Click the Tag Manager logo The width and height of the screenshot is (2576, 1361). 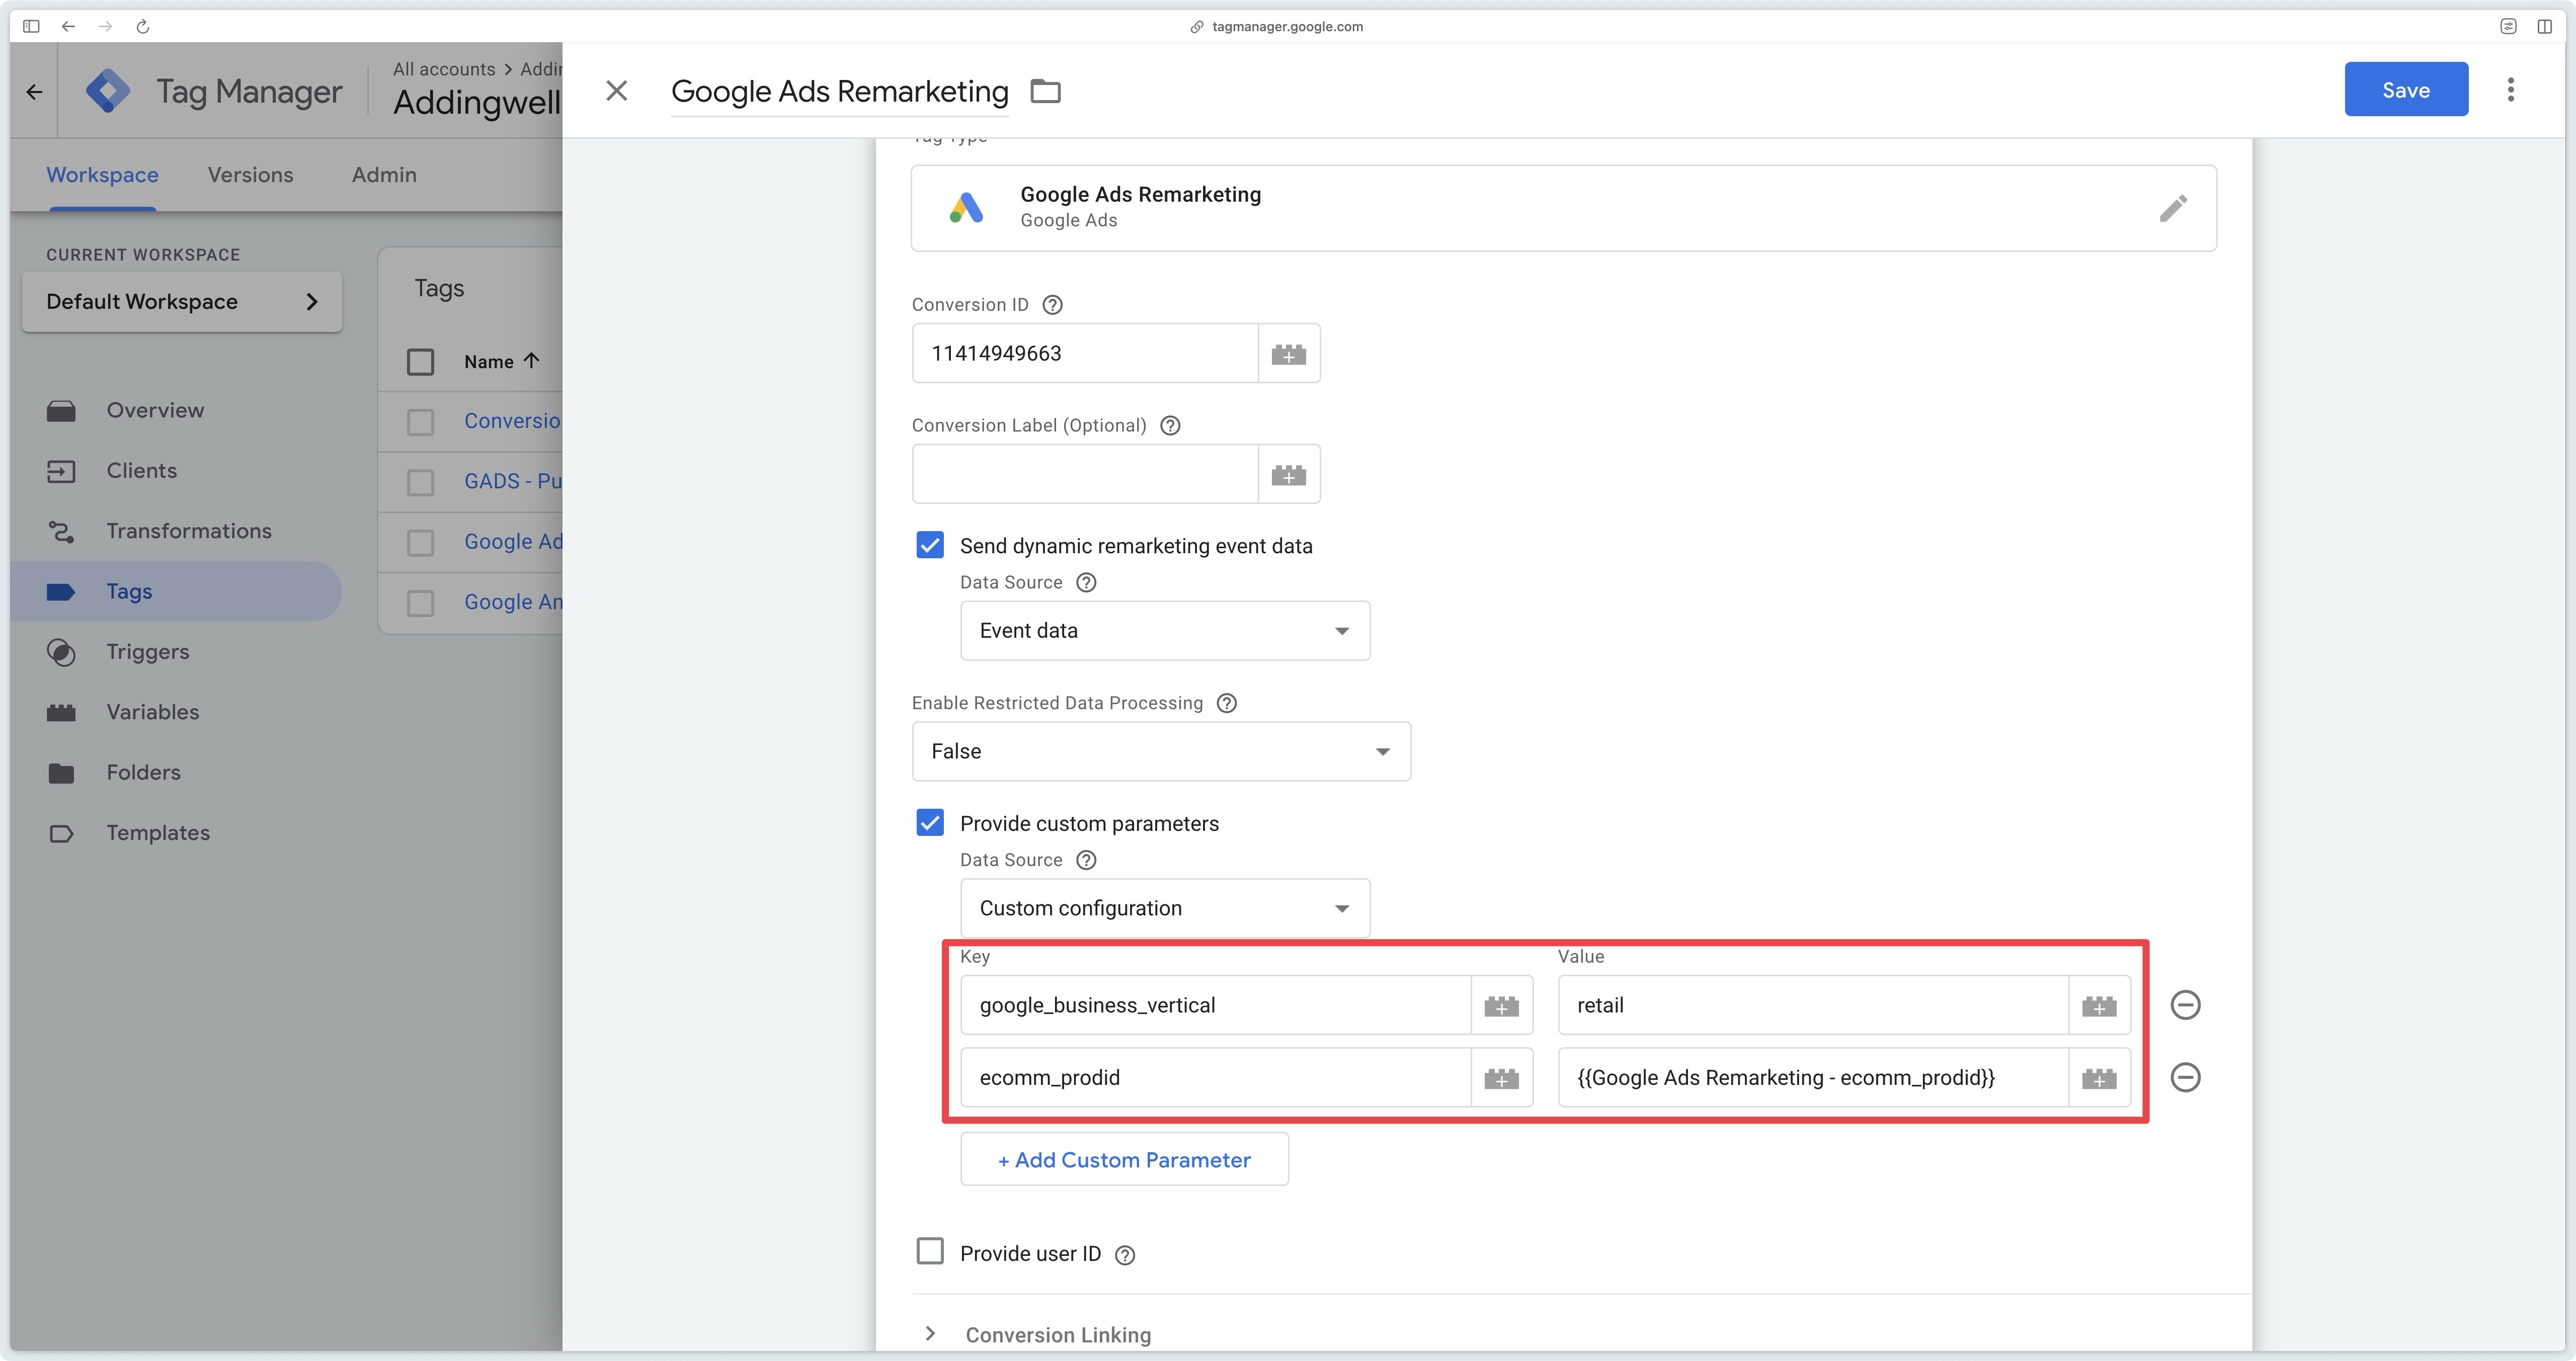click(x=108, y=91)
